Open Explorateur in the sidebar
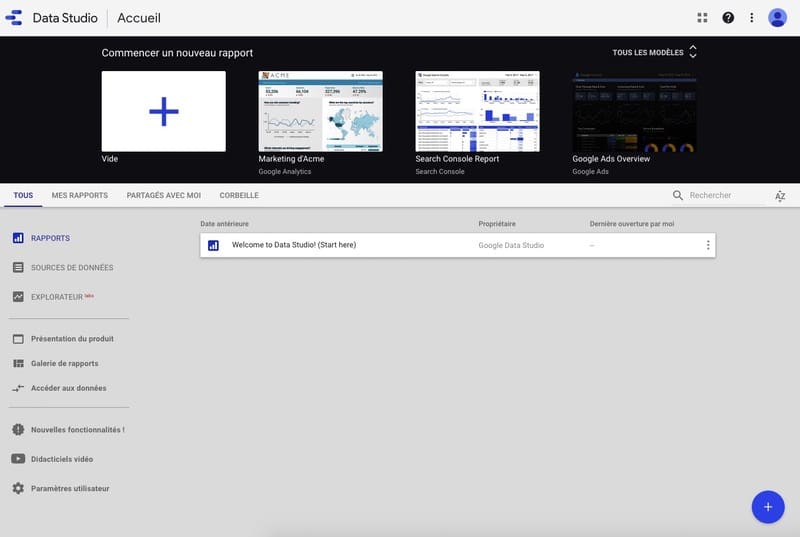800x537 pixels. pos(56,297)
